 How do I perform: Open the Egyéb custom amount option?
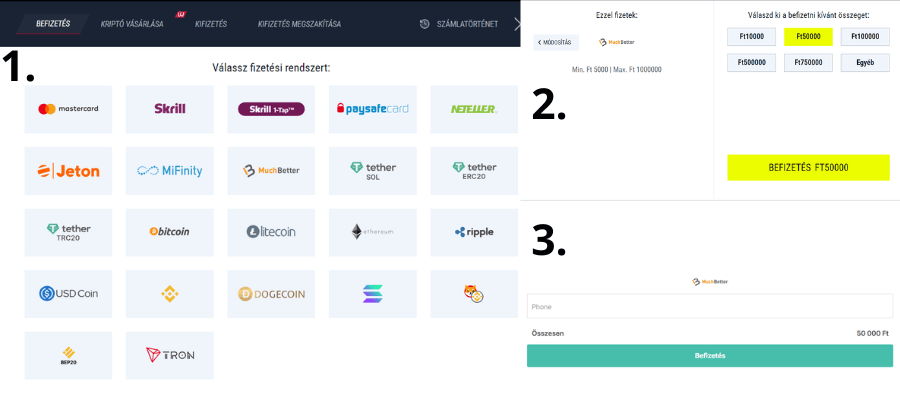tap(865, 62)
